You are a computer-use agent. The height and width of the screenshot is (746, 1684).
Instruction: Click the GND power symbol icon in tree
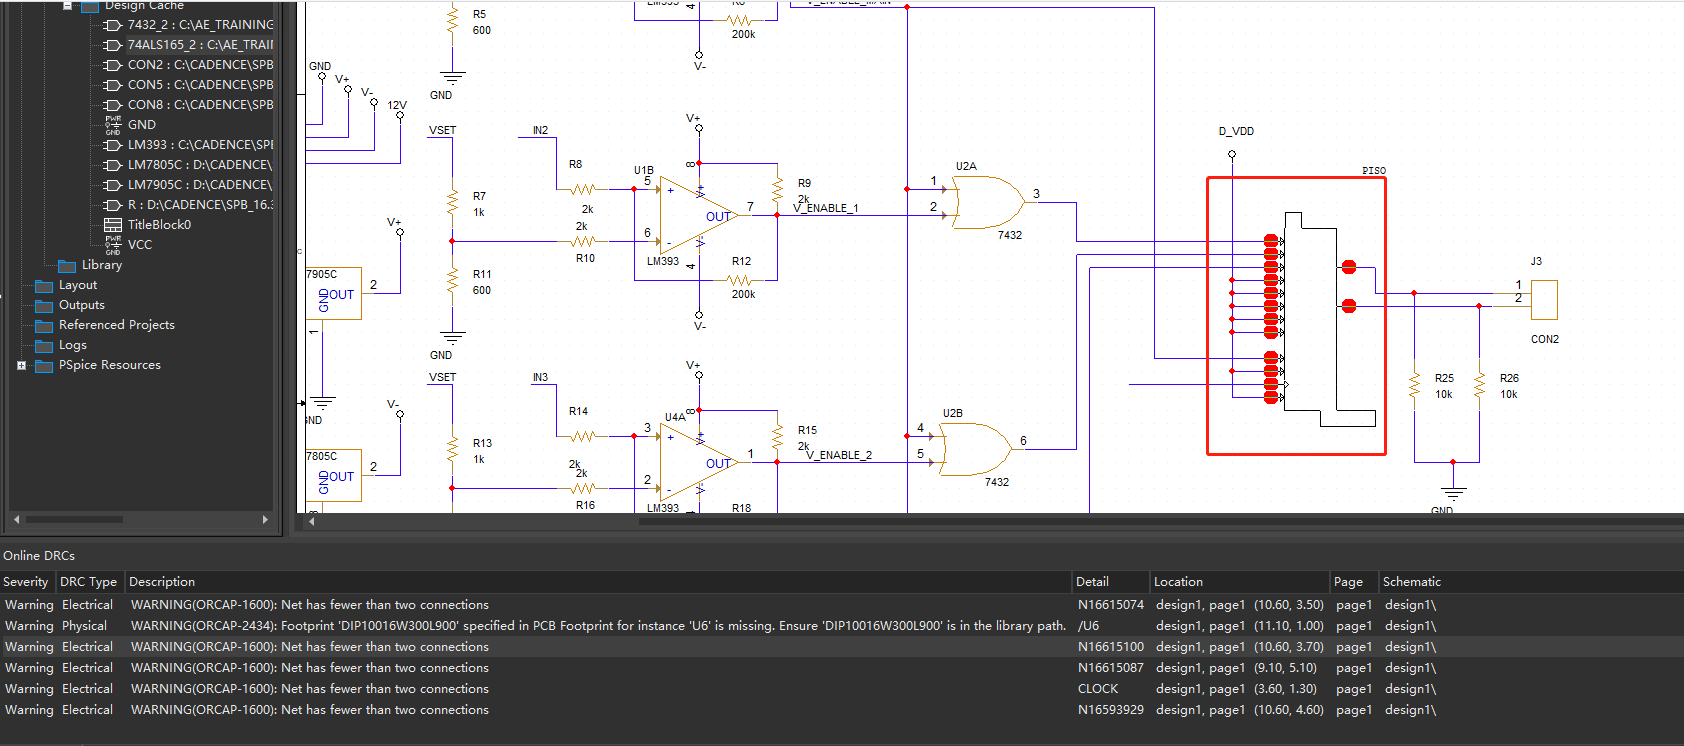pos(113,125)
